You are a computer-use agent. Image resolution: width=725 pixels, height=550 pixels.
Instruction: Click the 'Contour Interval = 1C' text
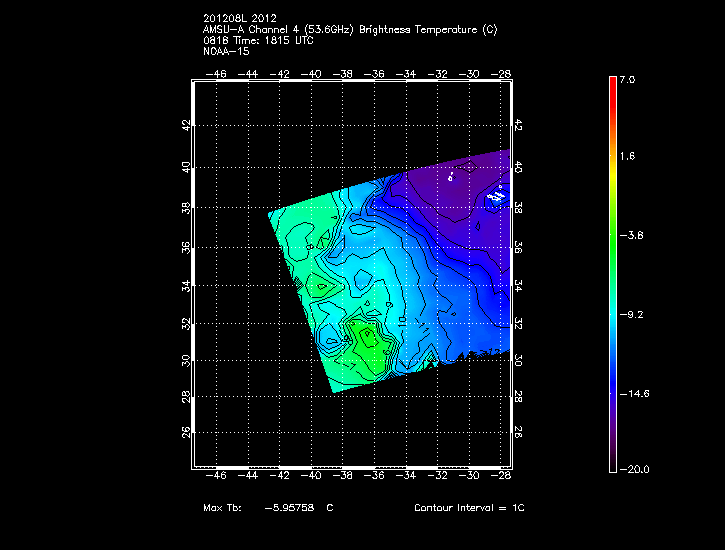pyautogui.click(x=469, y=508)
